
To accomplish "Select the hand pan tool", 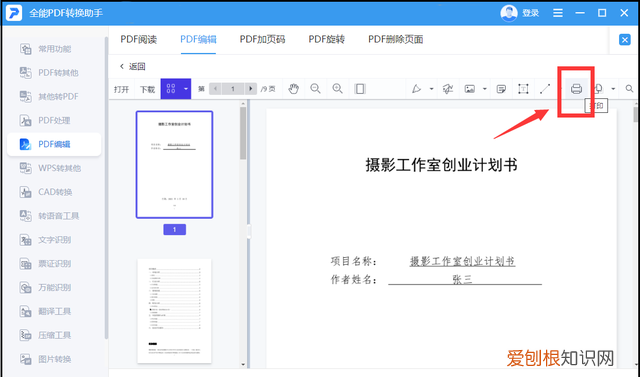I will (x=293, y=89).
